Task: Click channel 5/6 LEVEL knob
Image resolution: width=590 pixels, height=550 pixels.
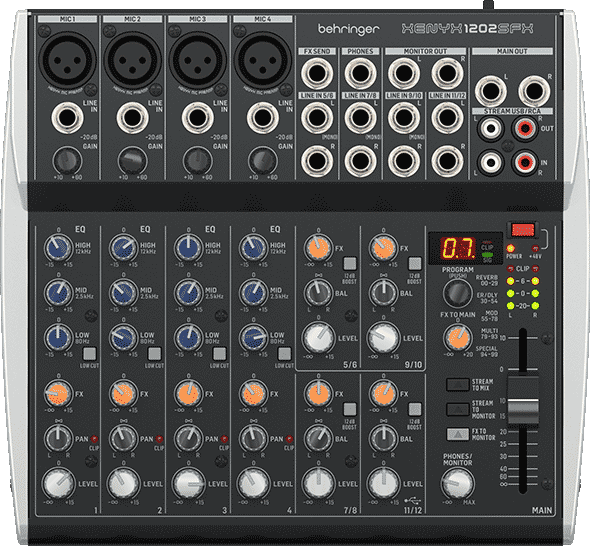Action: pos(318,337)
